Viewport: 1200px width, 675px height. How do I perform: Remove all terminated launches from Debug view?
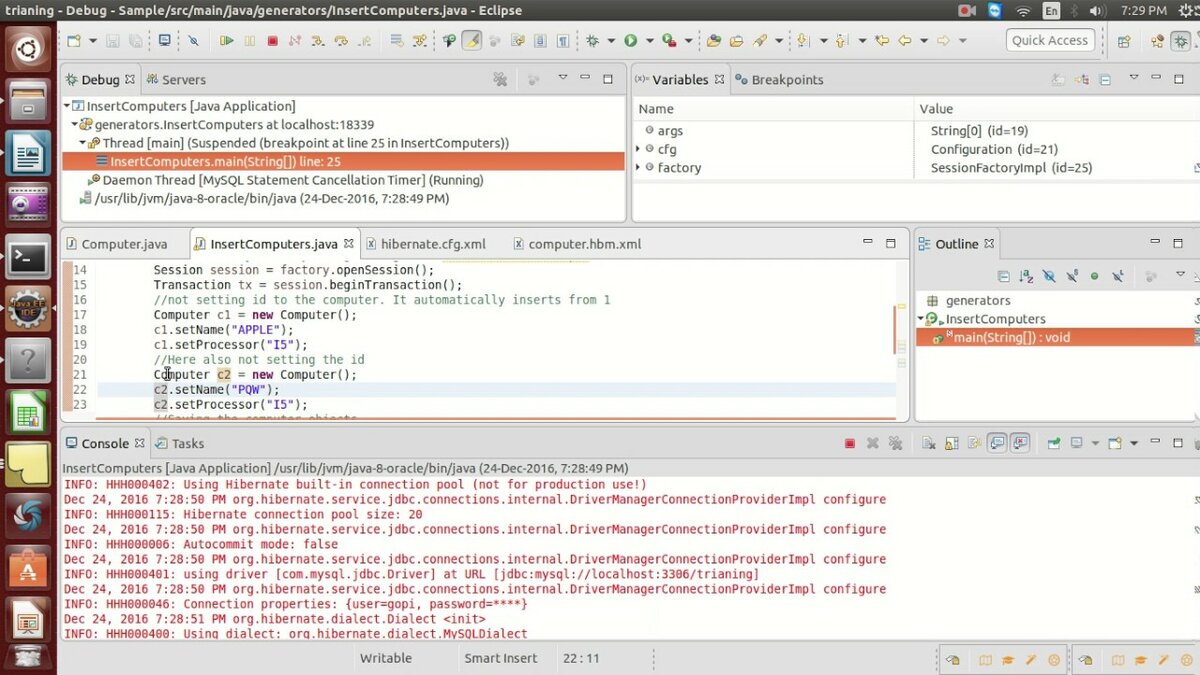[500, 78]
